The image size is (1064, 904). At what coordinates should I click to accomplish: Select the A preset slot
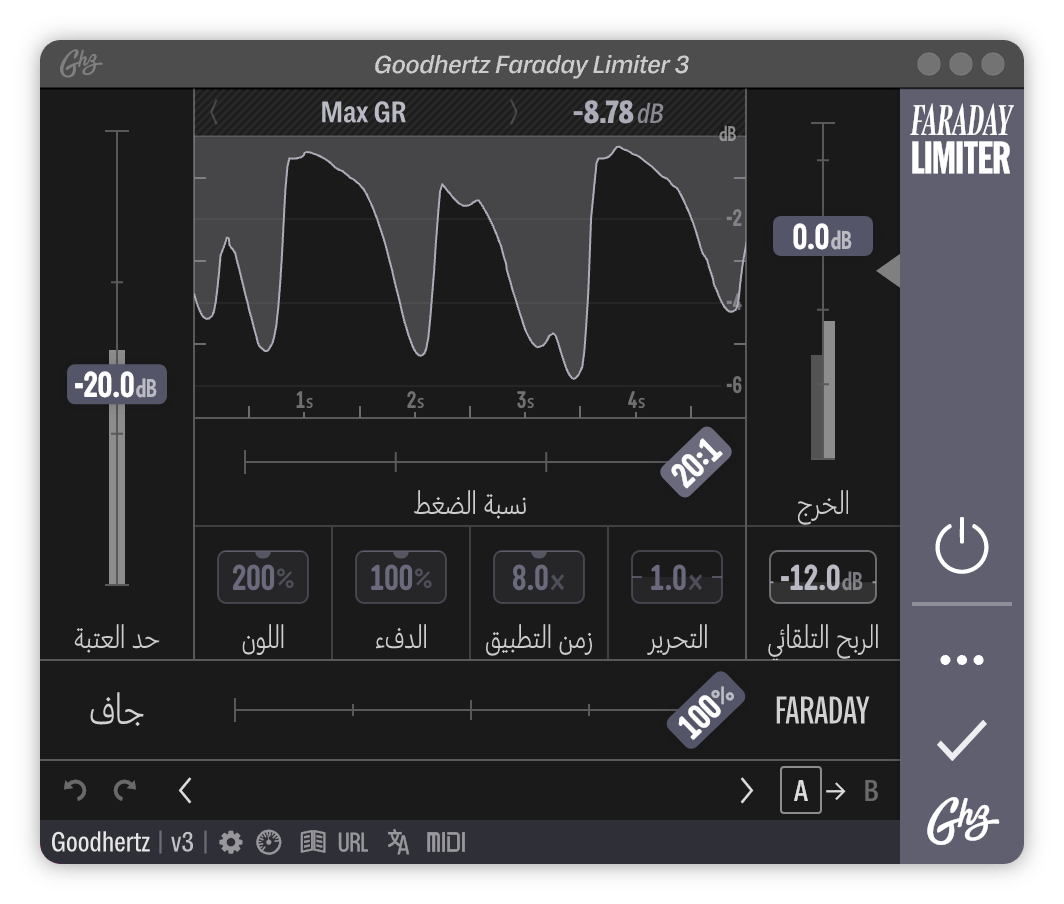tap(801, 791)
